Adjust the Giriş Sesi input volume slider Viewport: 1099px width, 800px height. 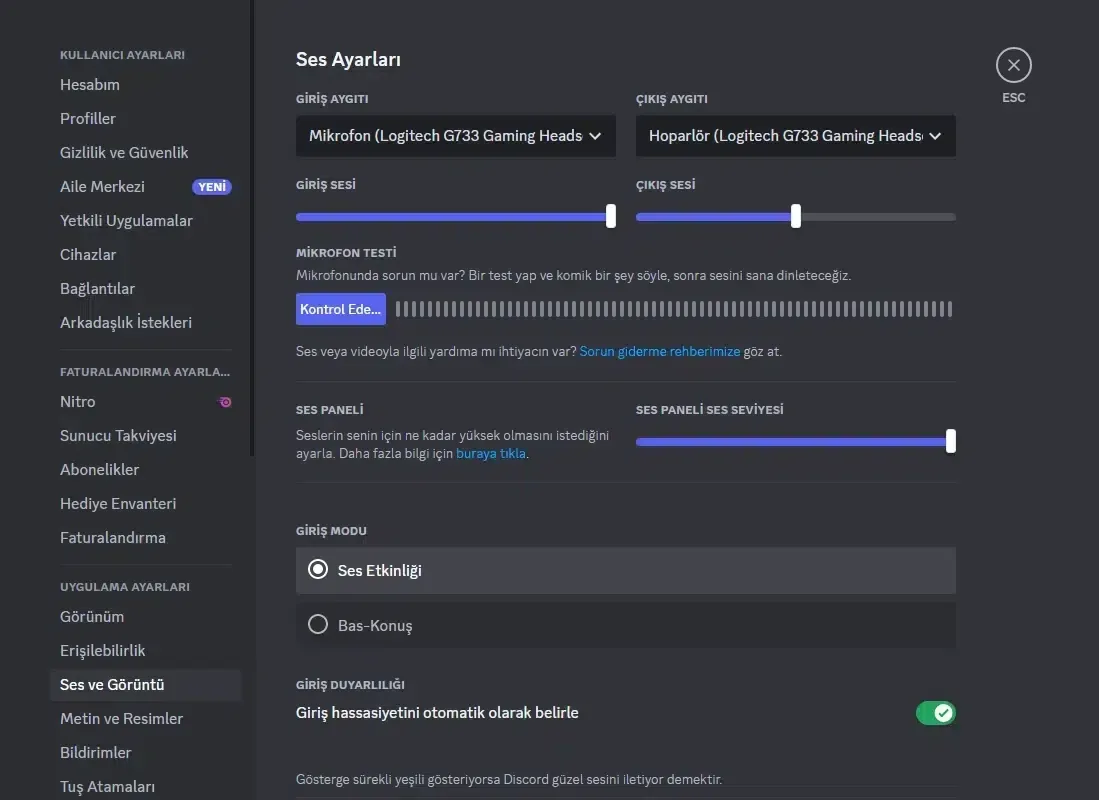(x=456, y=217)
